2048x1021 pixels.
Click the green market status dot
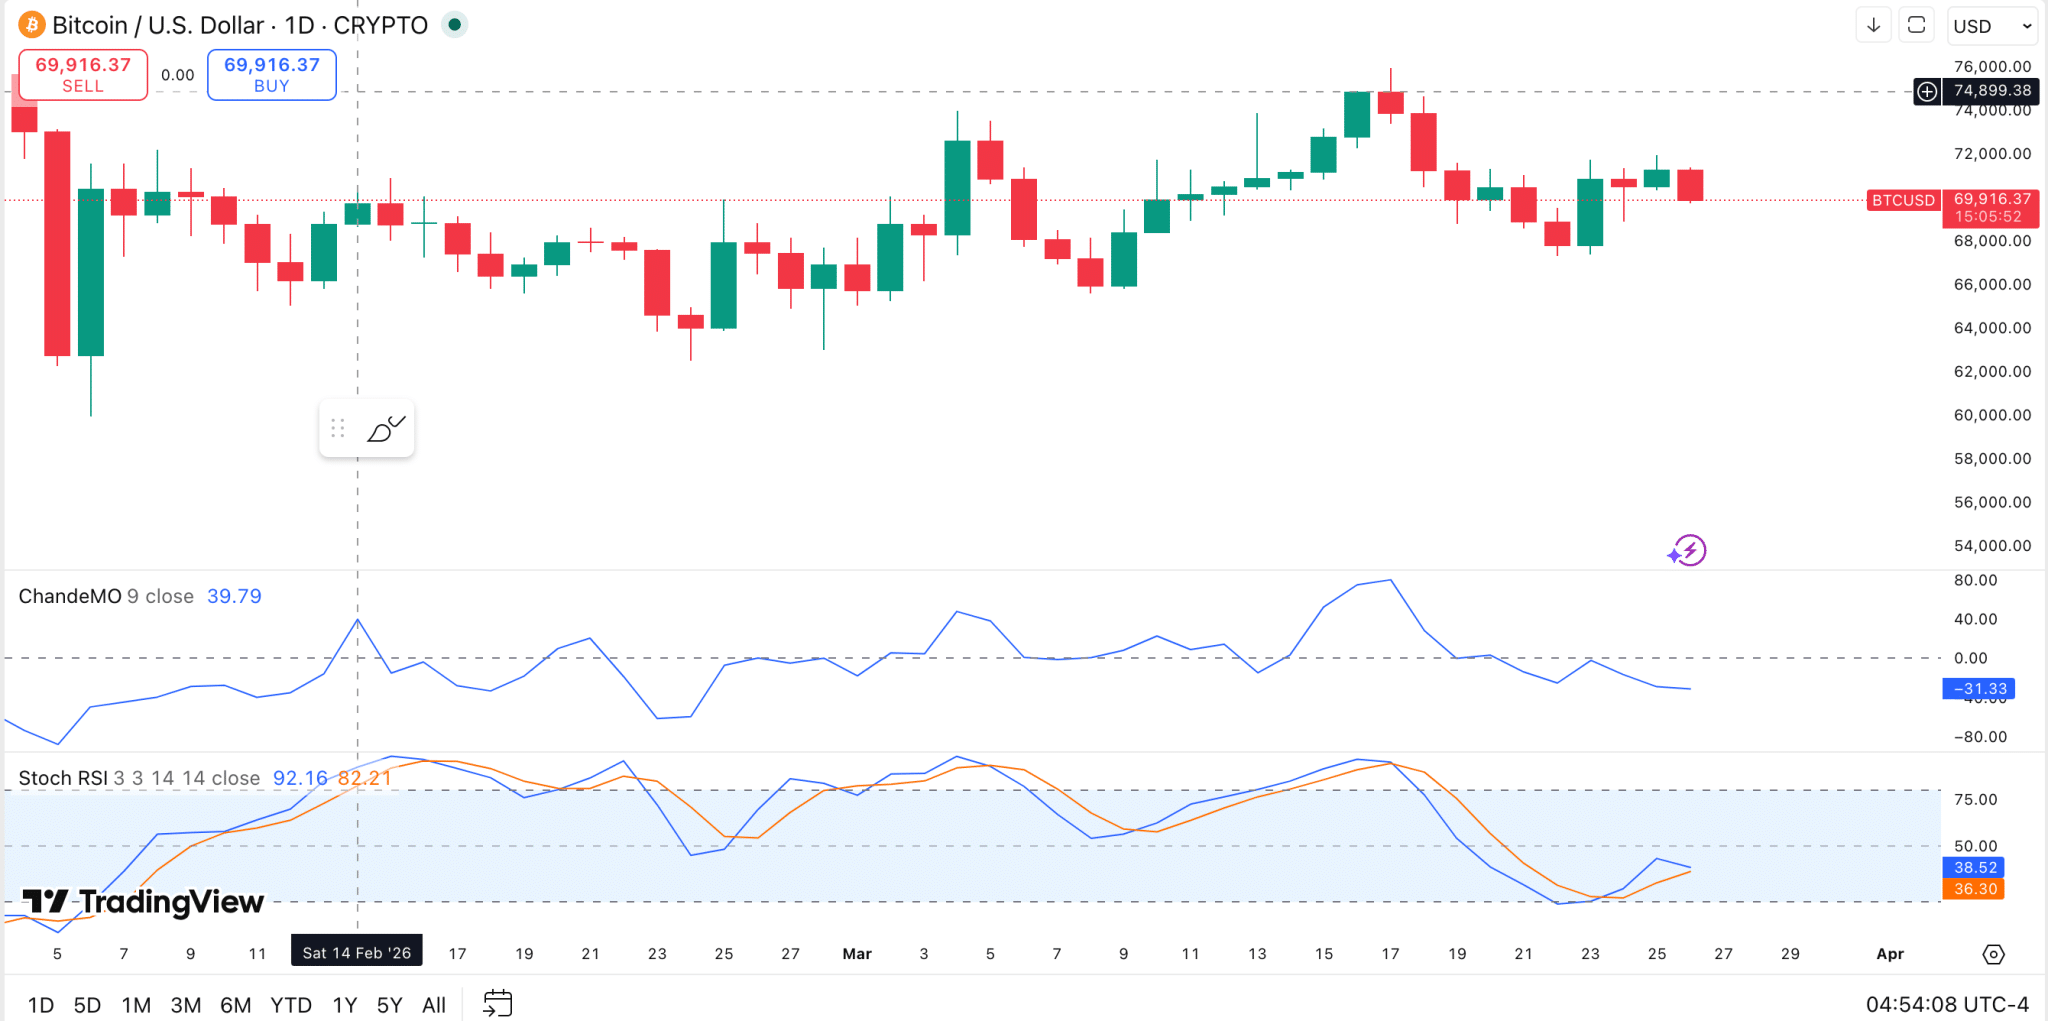tap(455, 25)
